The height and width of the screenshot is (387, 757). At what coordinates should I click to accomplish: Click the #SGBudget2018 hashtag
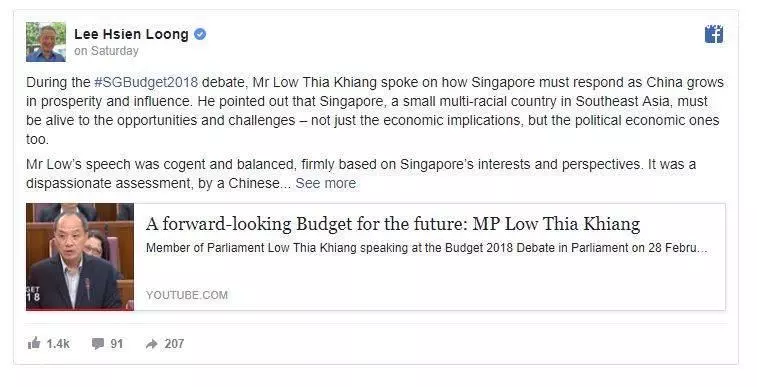[x=146, y=82]
